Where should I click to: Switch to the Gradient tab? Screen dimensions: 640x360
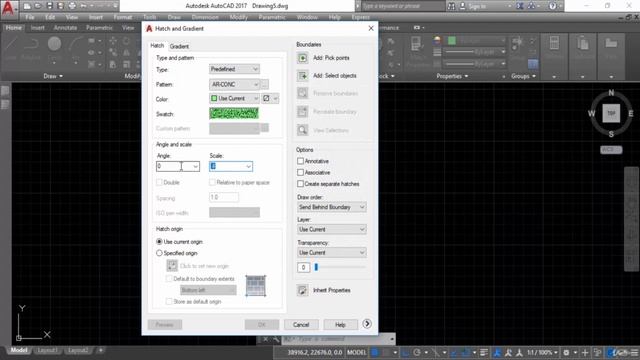179,47
